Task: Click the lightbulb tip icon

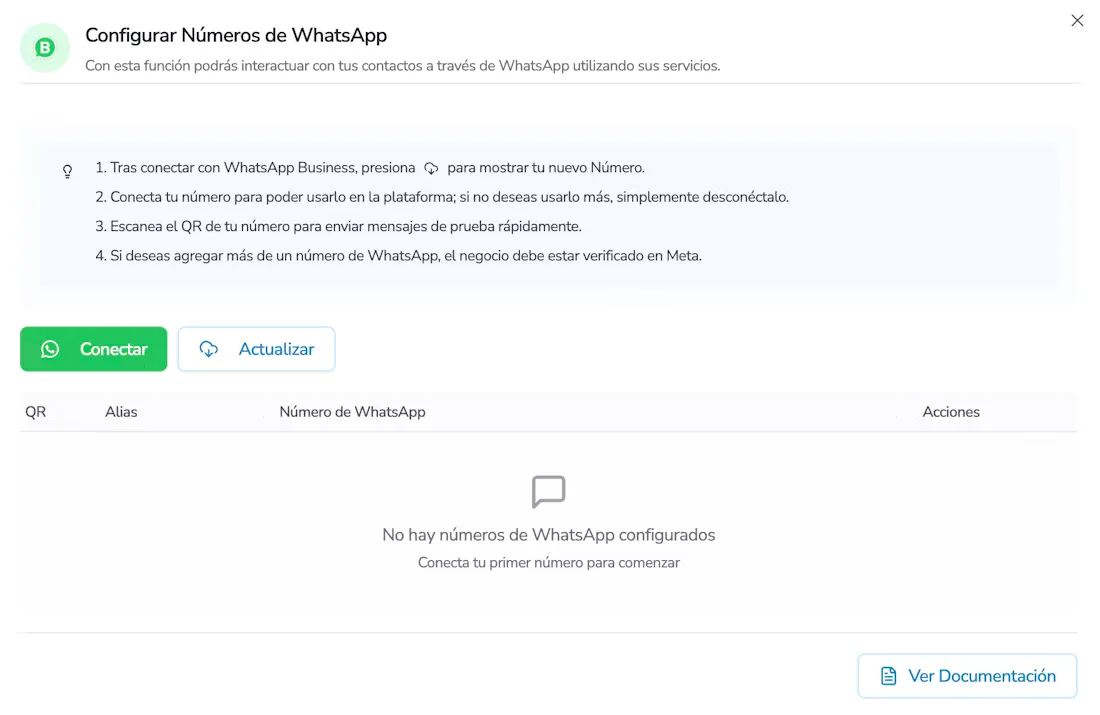Action: [x=67, y=171]
